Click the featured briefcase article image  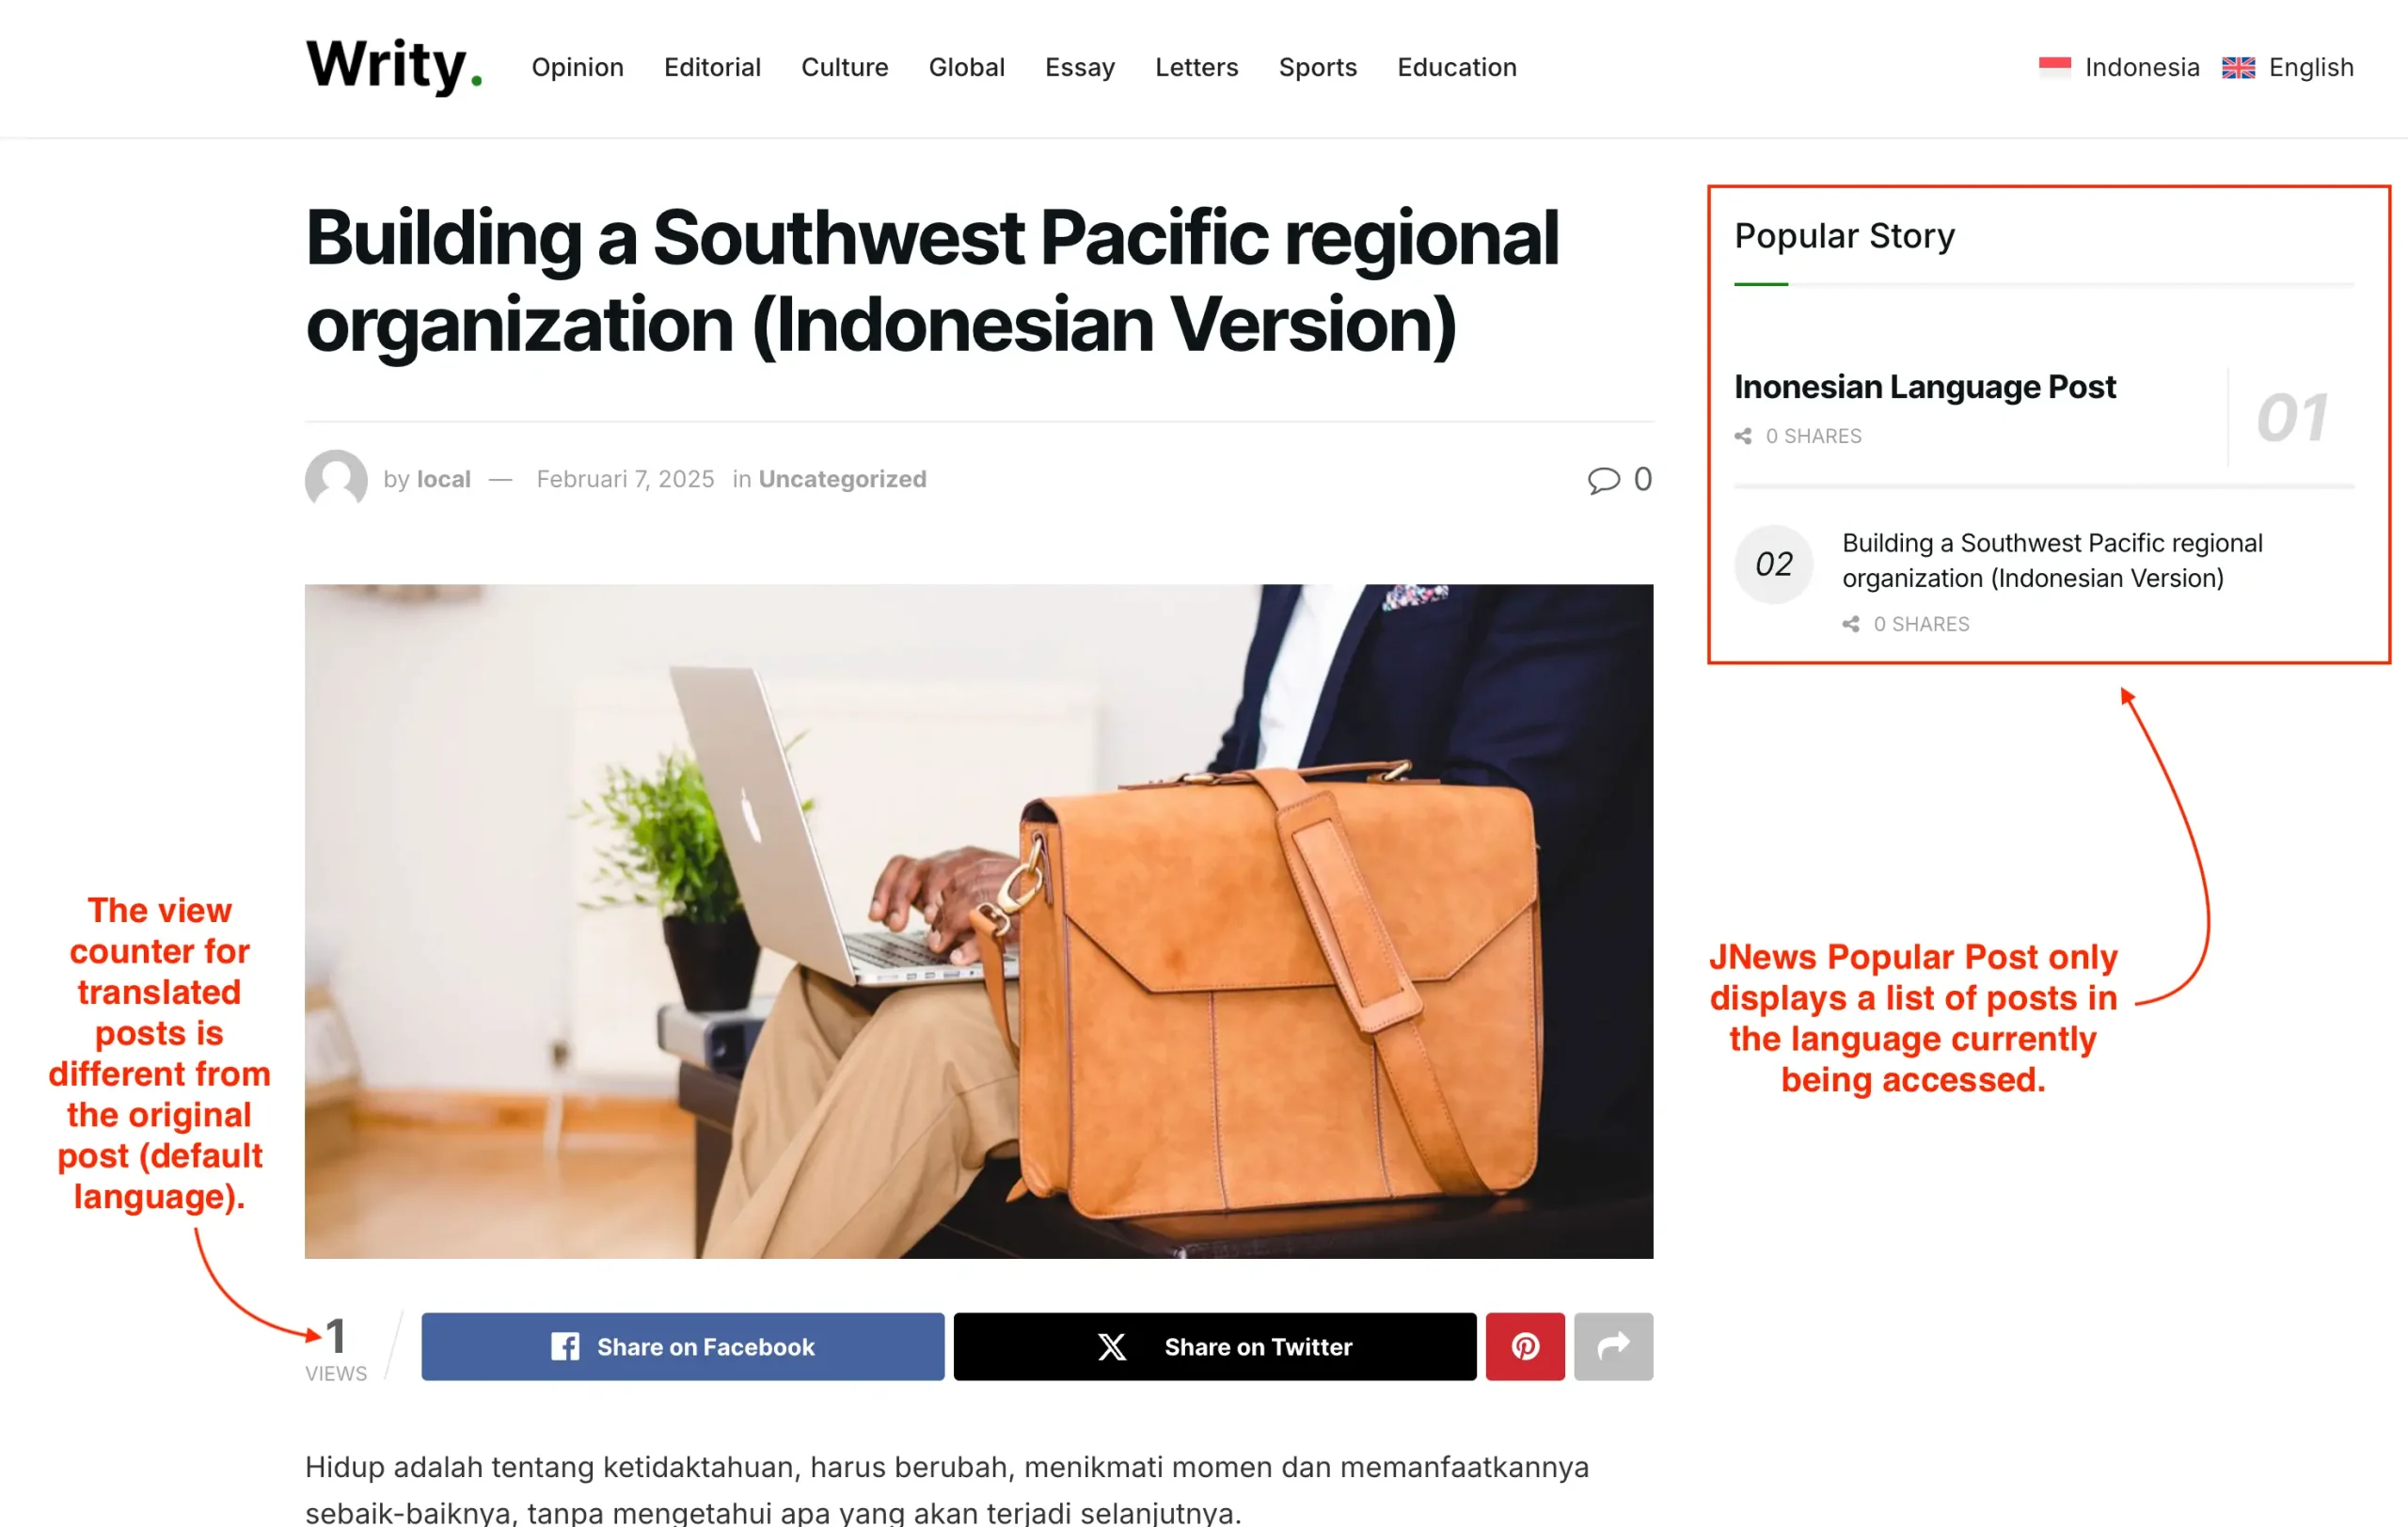pyautogui.click(x=978, y=921)
